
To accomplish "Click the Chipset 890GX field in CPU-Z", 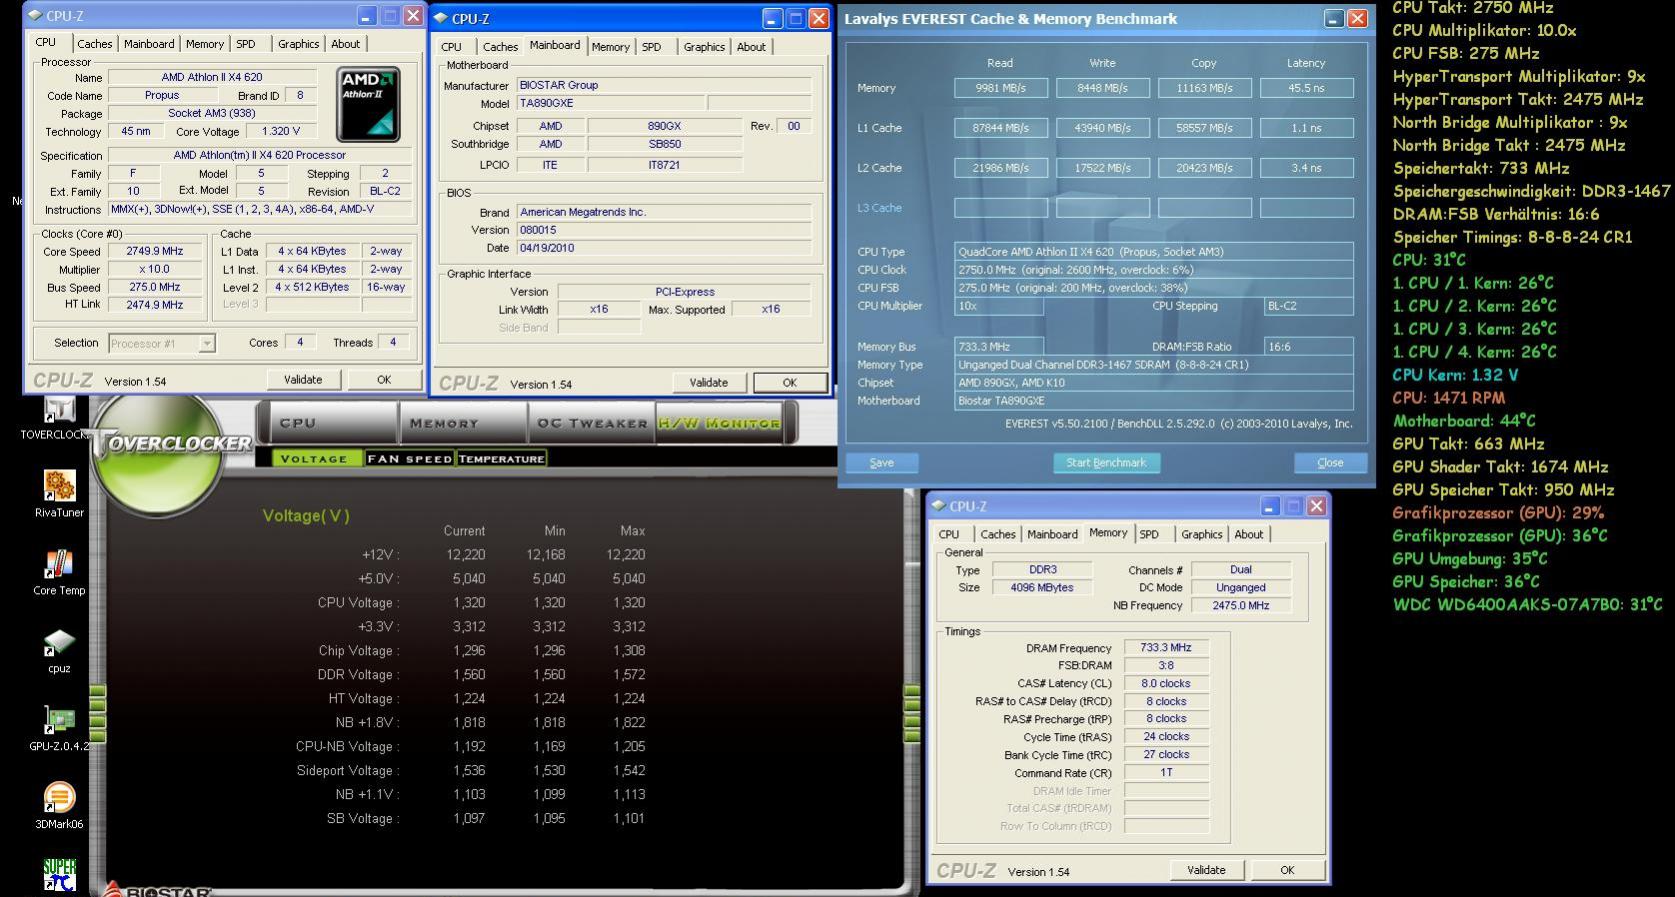I will (665, 126).
